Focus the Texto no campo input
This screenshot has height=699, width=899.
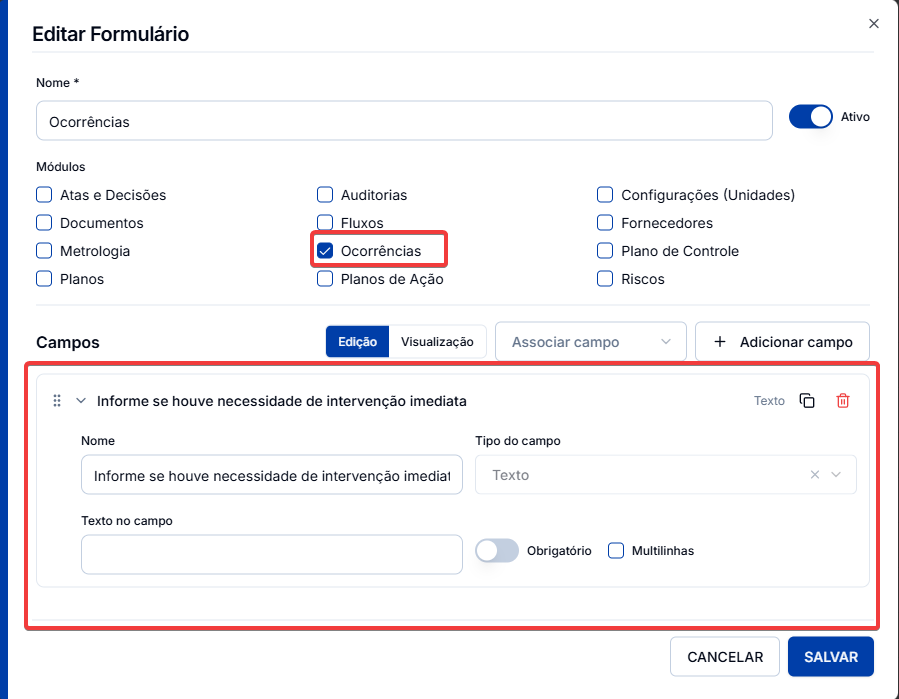272,554
